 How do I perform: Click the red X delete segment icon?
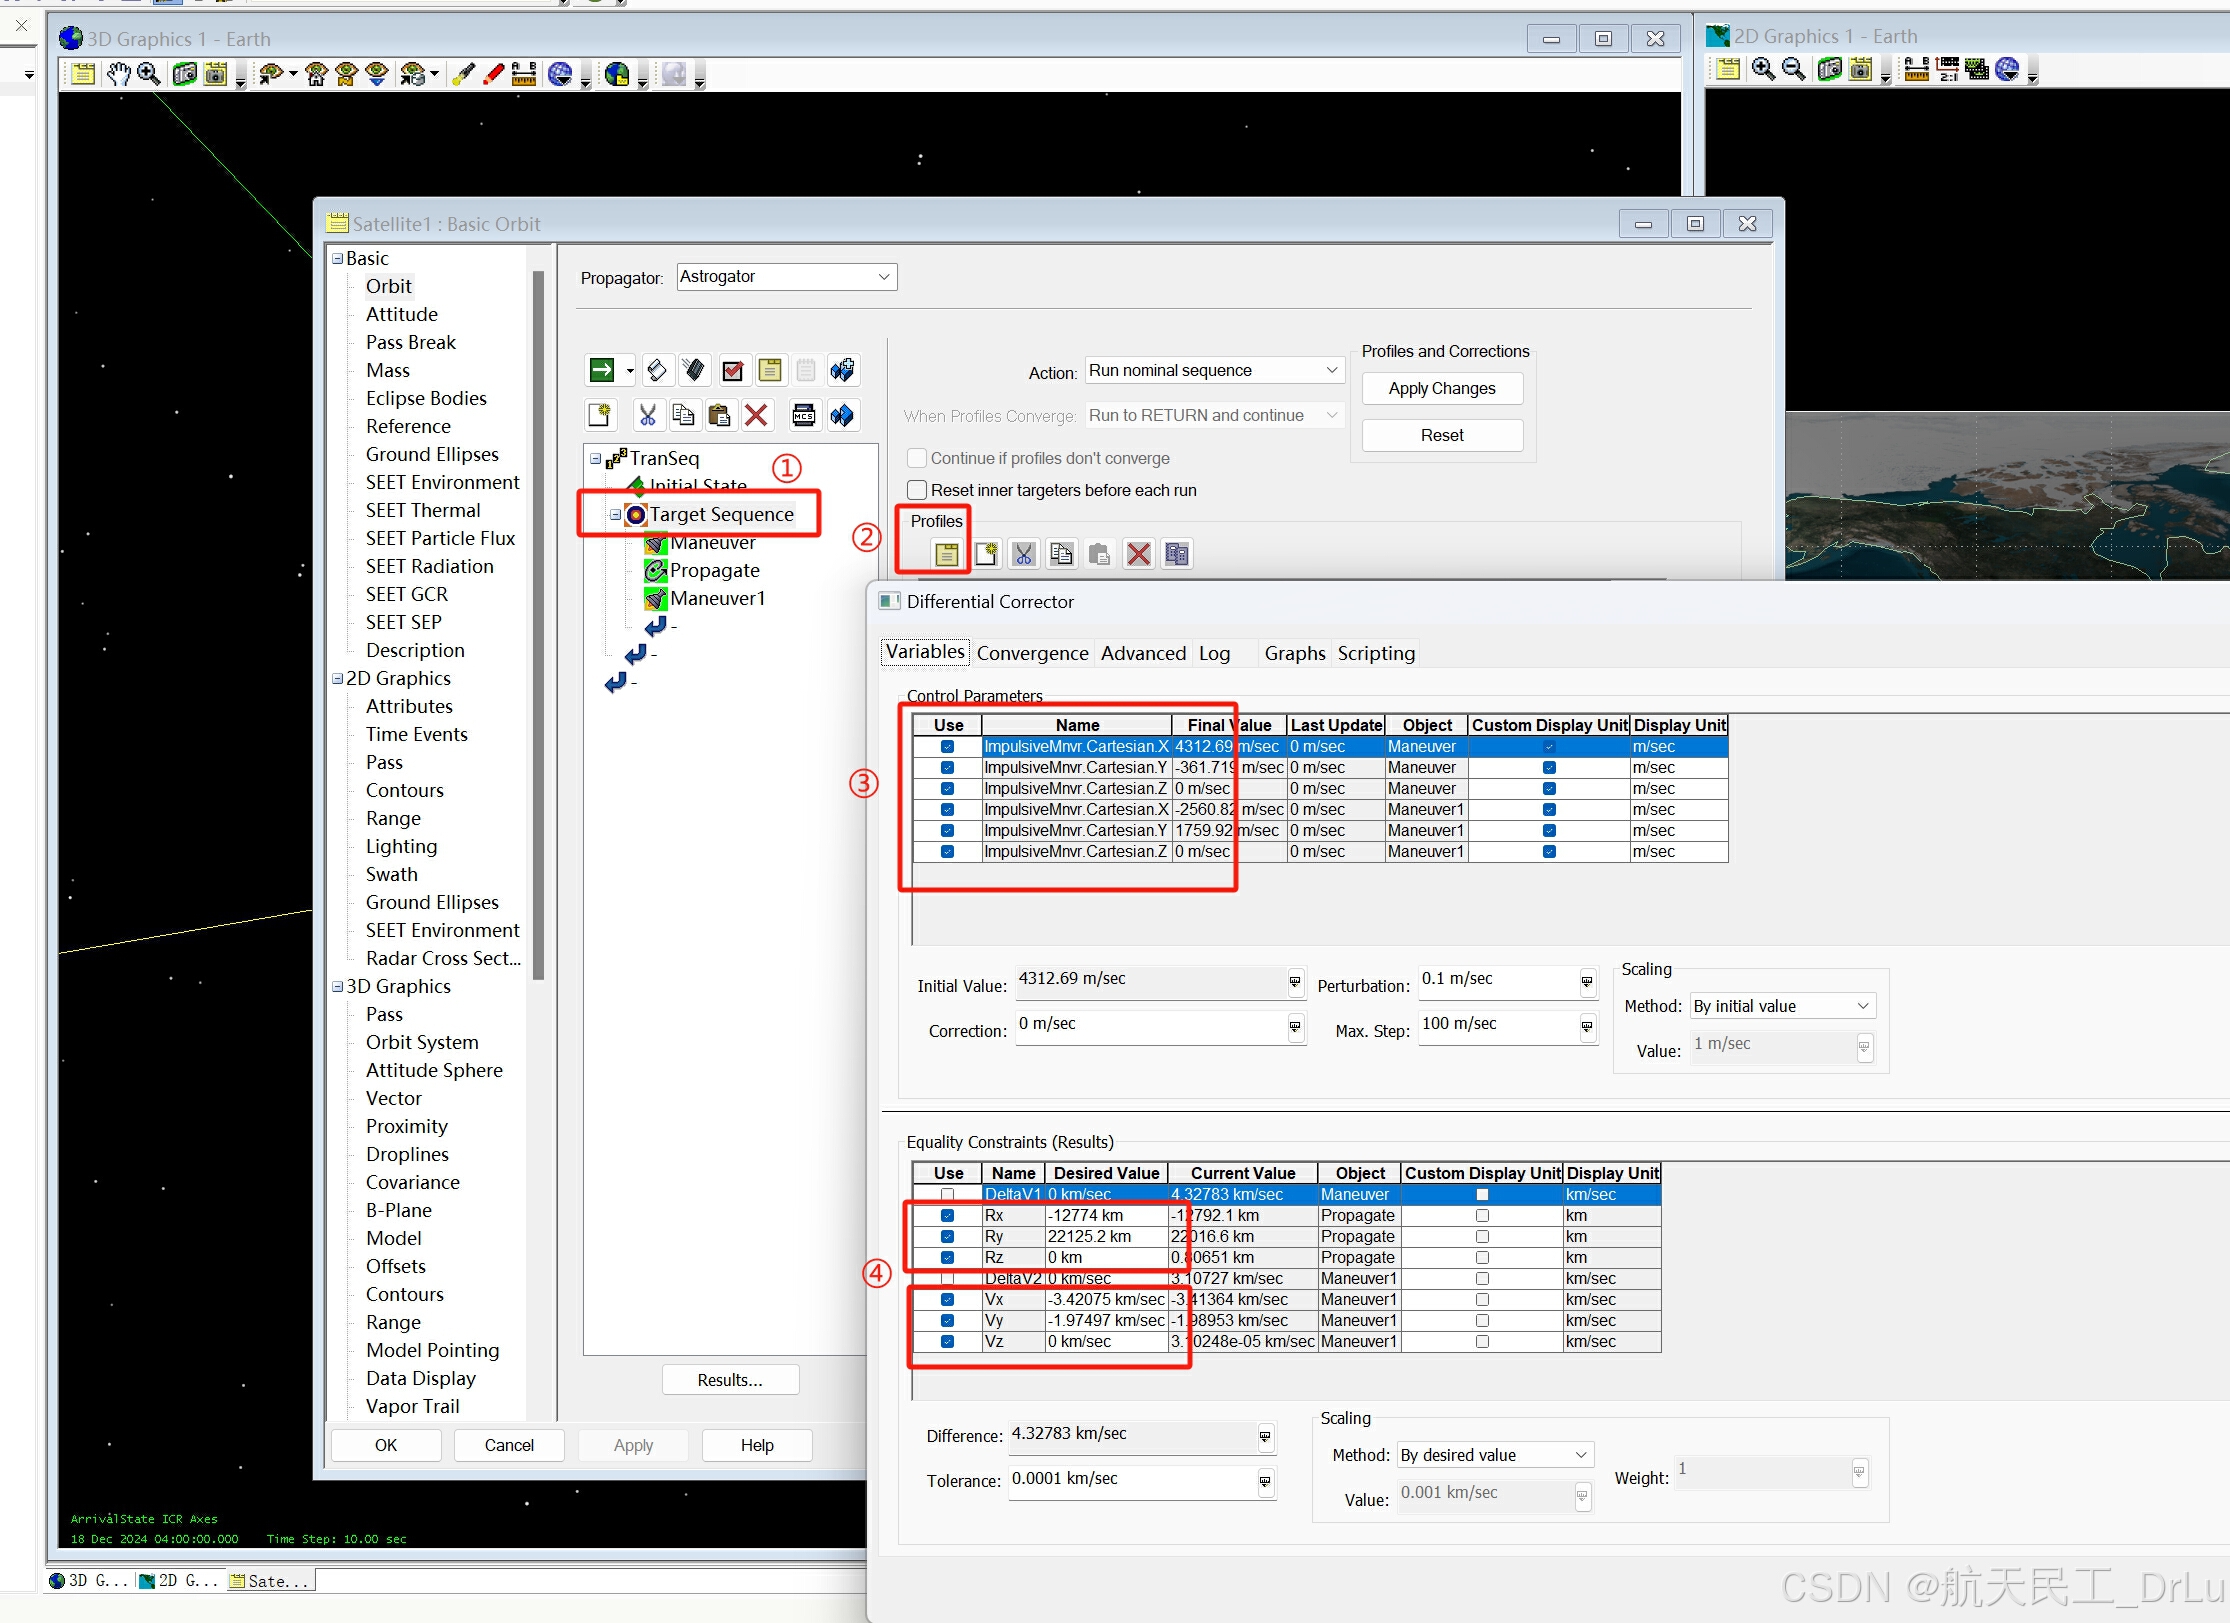tap(757, 415)
